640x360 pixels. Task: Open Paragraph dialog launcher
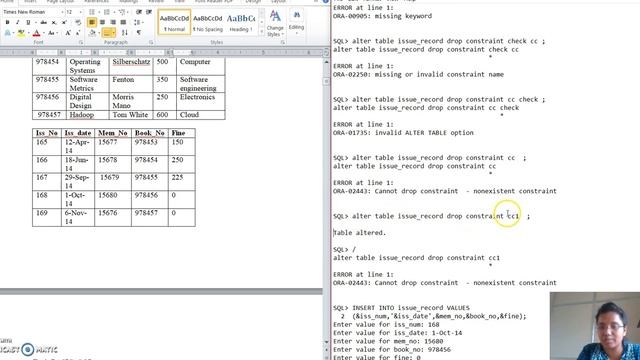pyautogui.click(x=151, y=42)
